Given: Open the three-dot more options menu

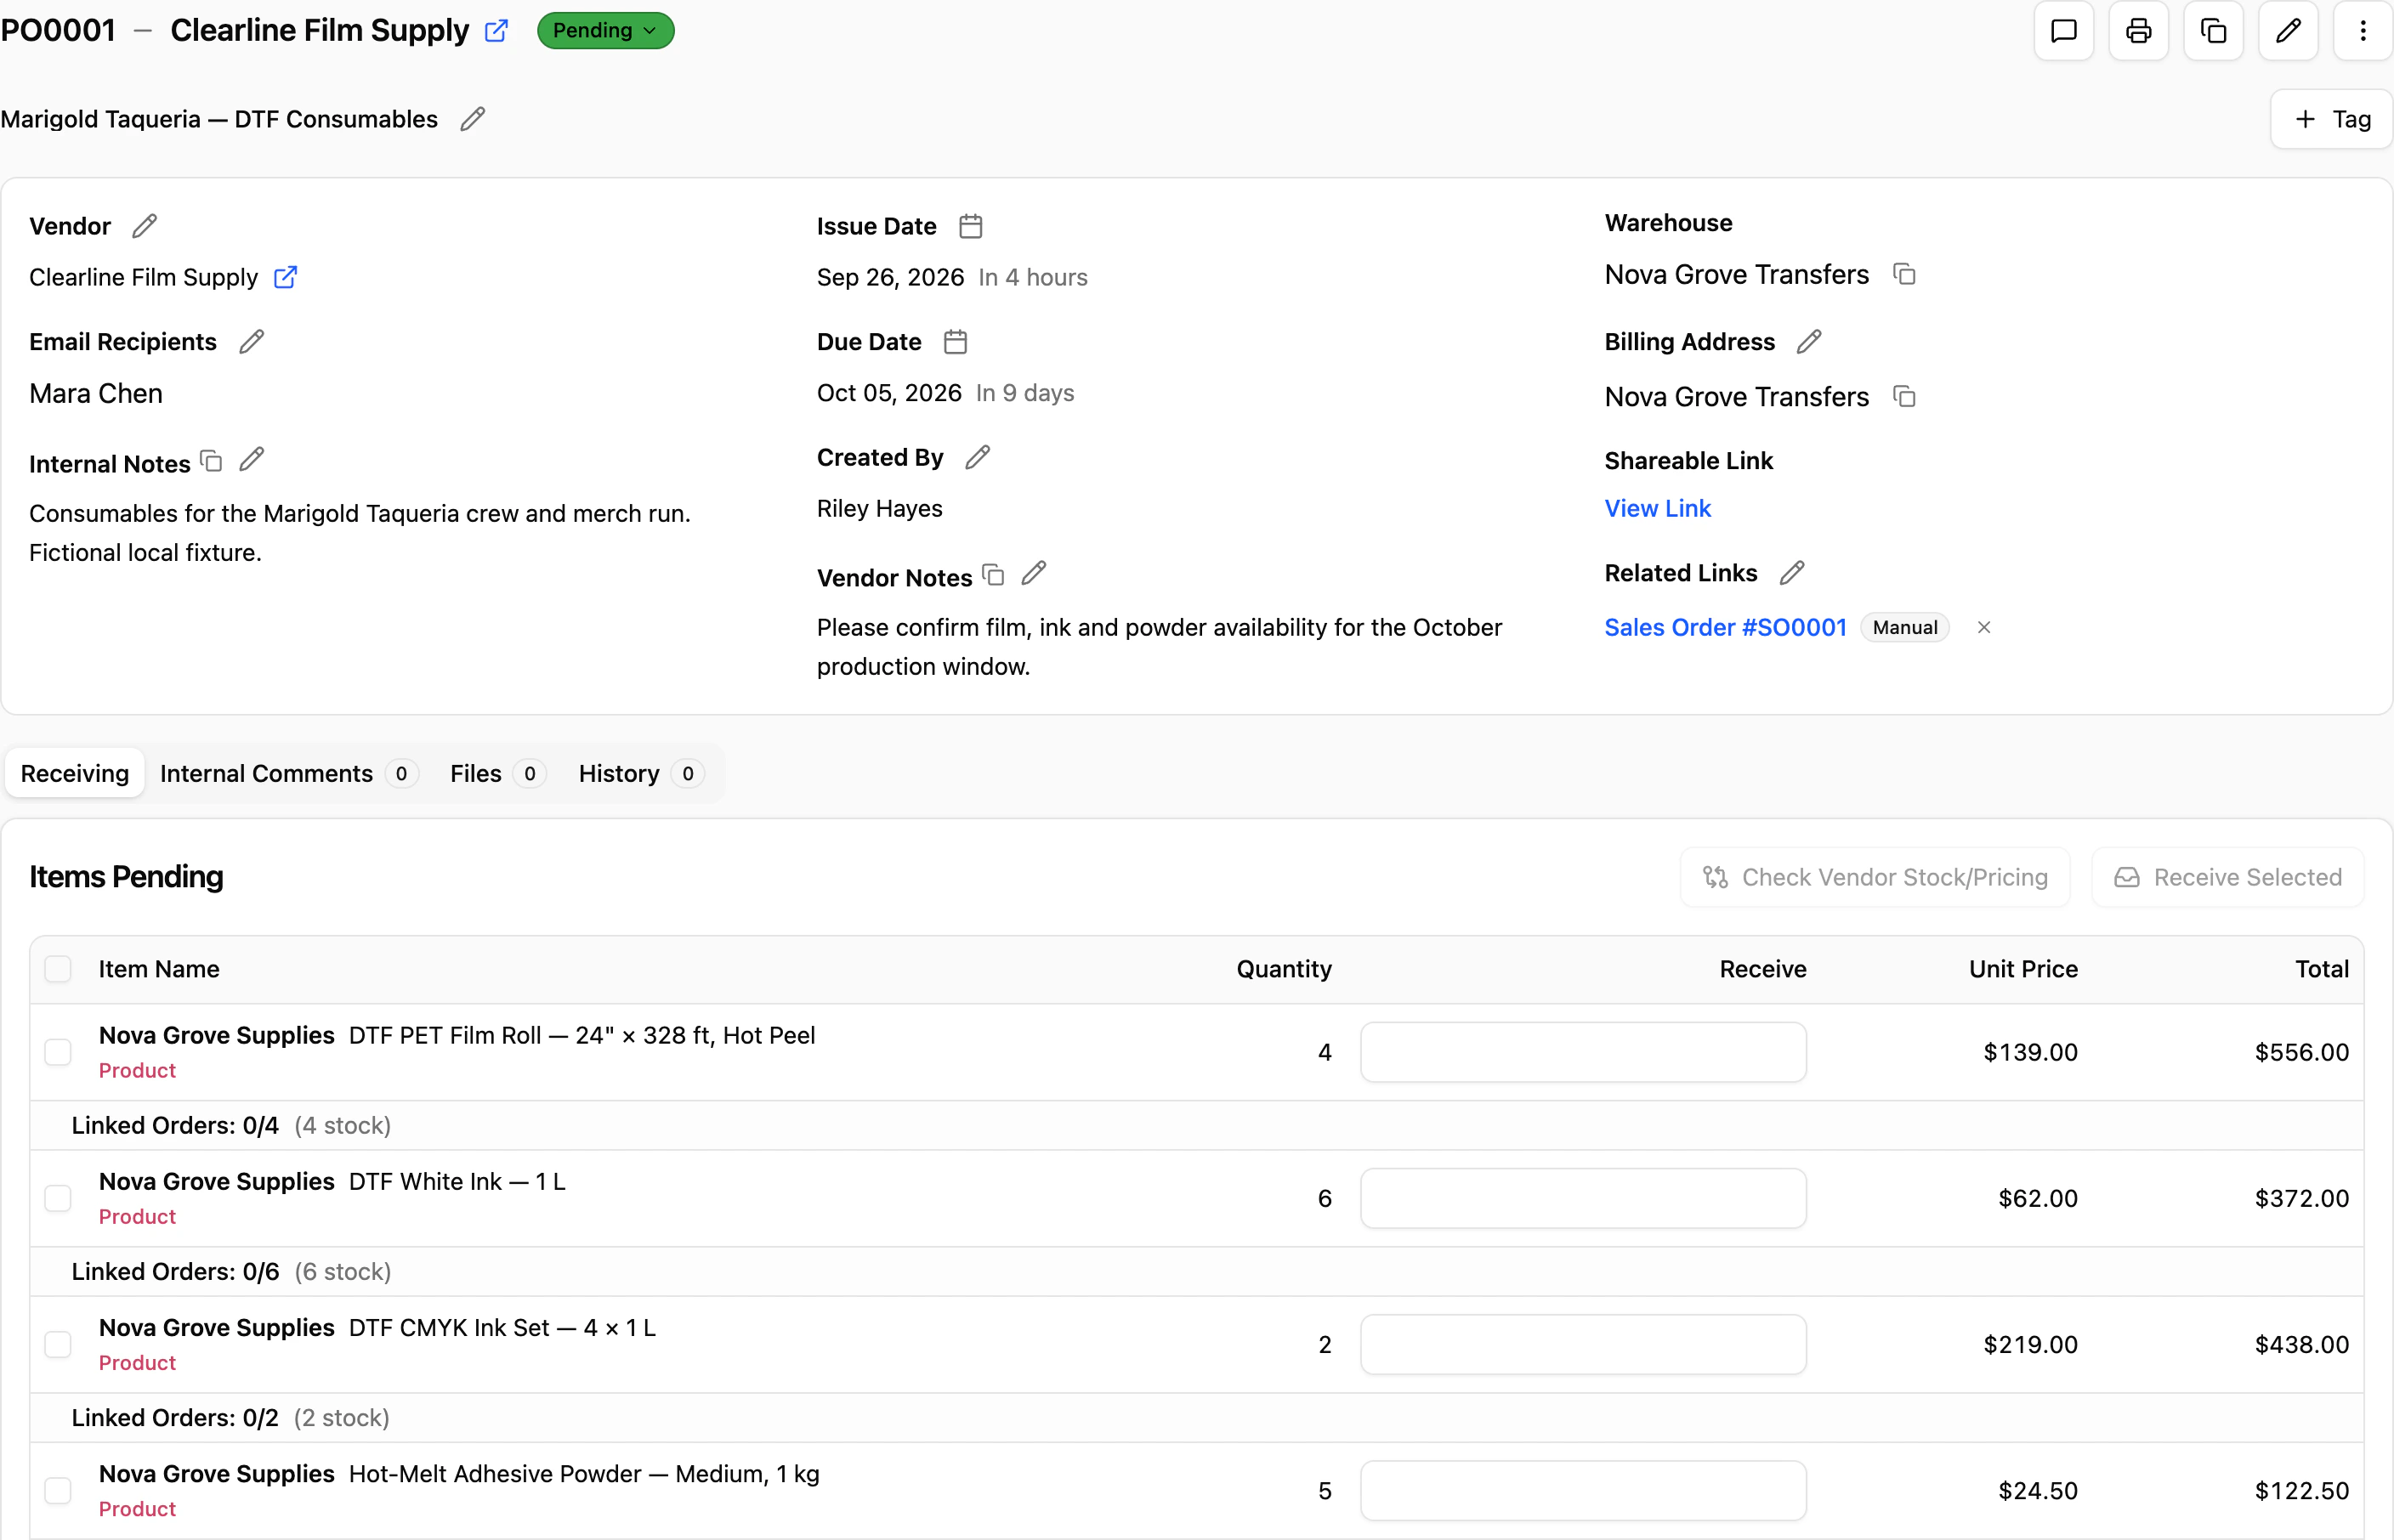Looking at the screenshot, I should tap(2363, 31).
